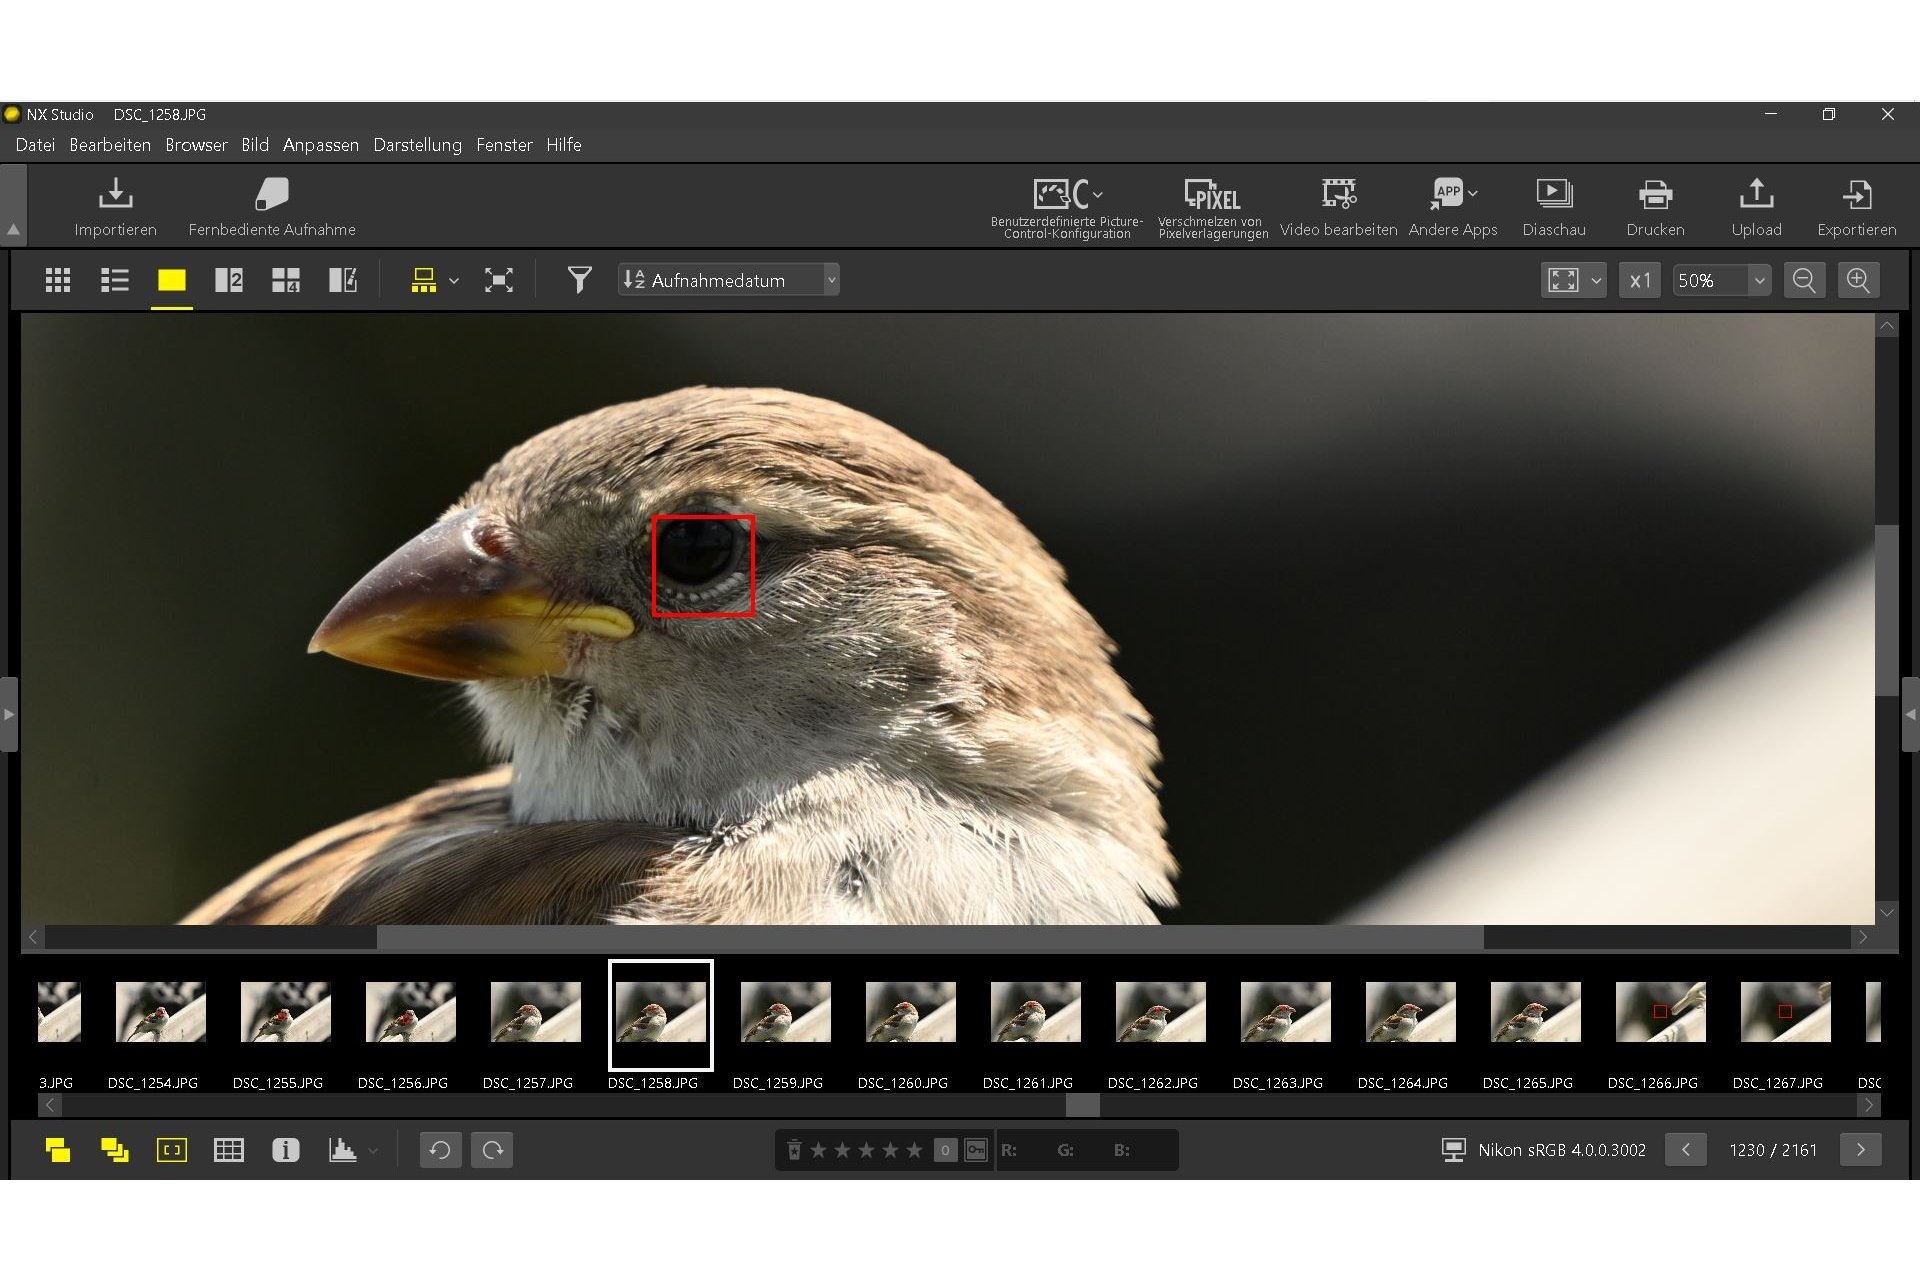This screenshot has width=1920, height=1280.
Task: Open the Aufnahmedatum sort dropdown
Action: [x=729, y=280]
